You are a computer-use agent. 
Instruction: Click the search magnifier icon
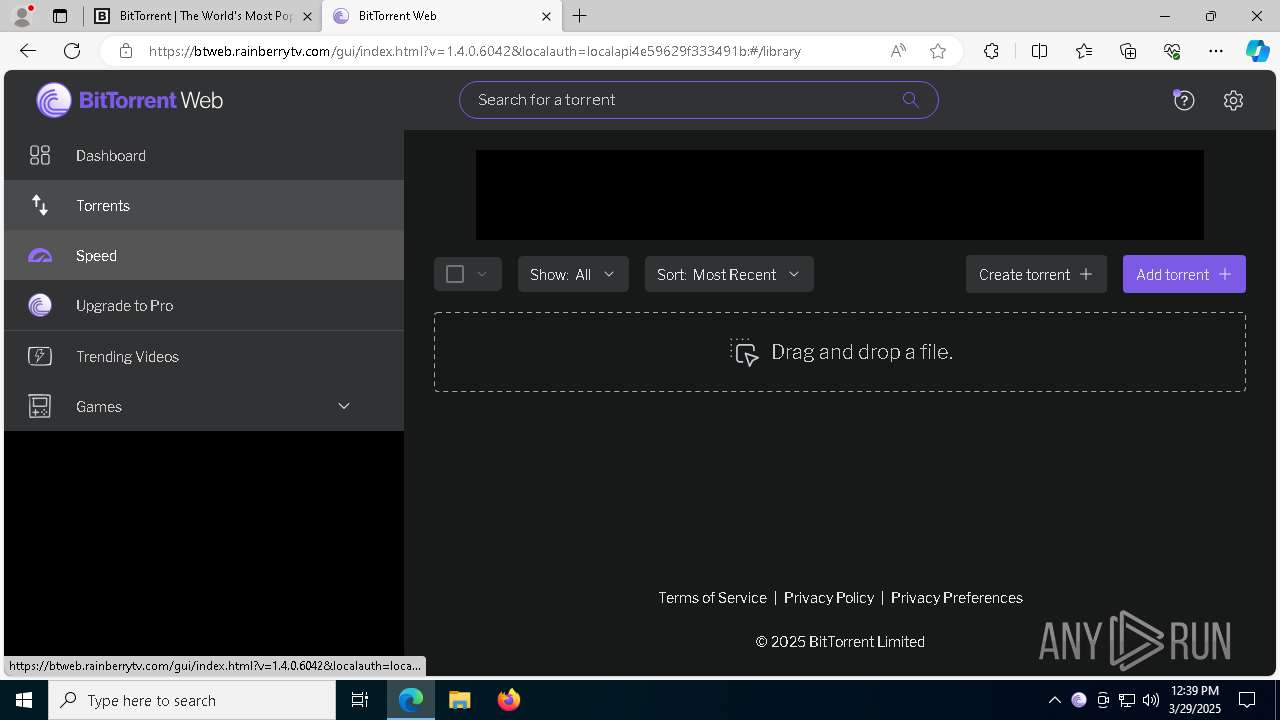pyautogui.click(x=910, y=99)
